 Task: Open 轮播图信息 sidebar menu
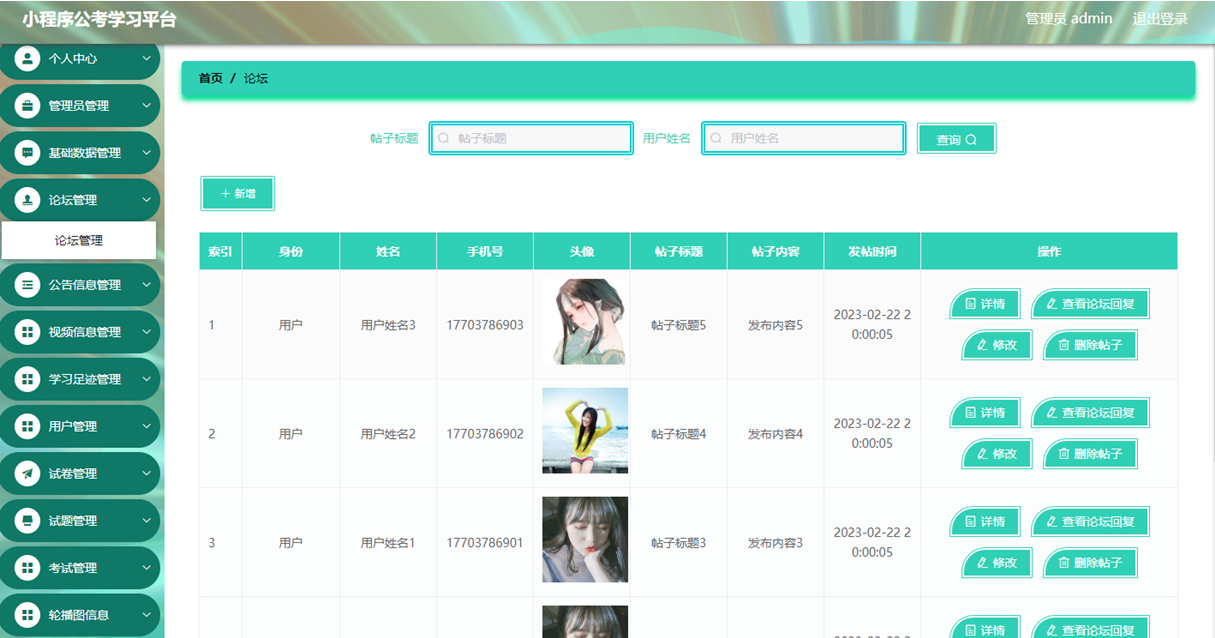(80, 614)
